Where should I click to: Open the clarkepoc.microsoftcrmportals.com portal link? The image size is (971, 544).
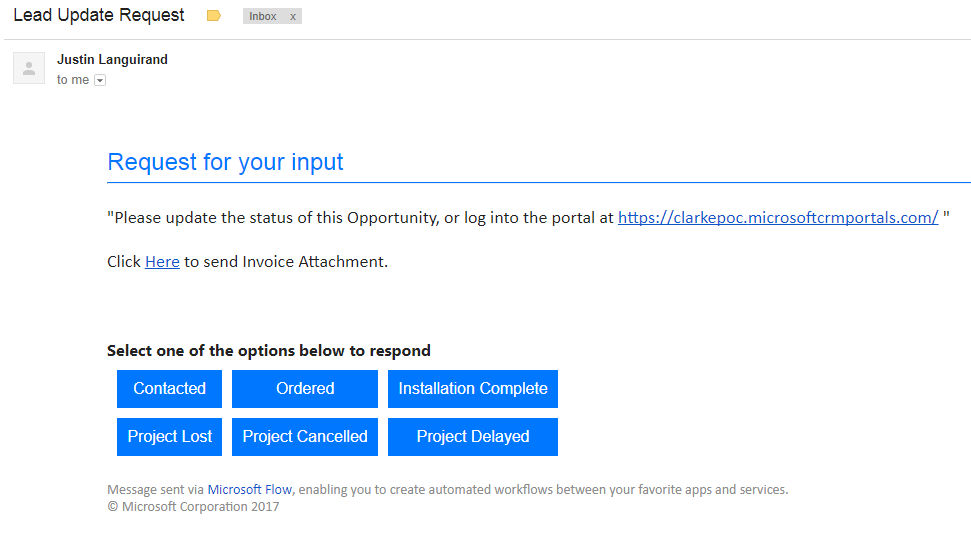[778, 217]
